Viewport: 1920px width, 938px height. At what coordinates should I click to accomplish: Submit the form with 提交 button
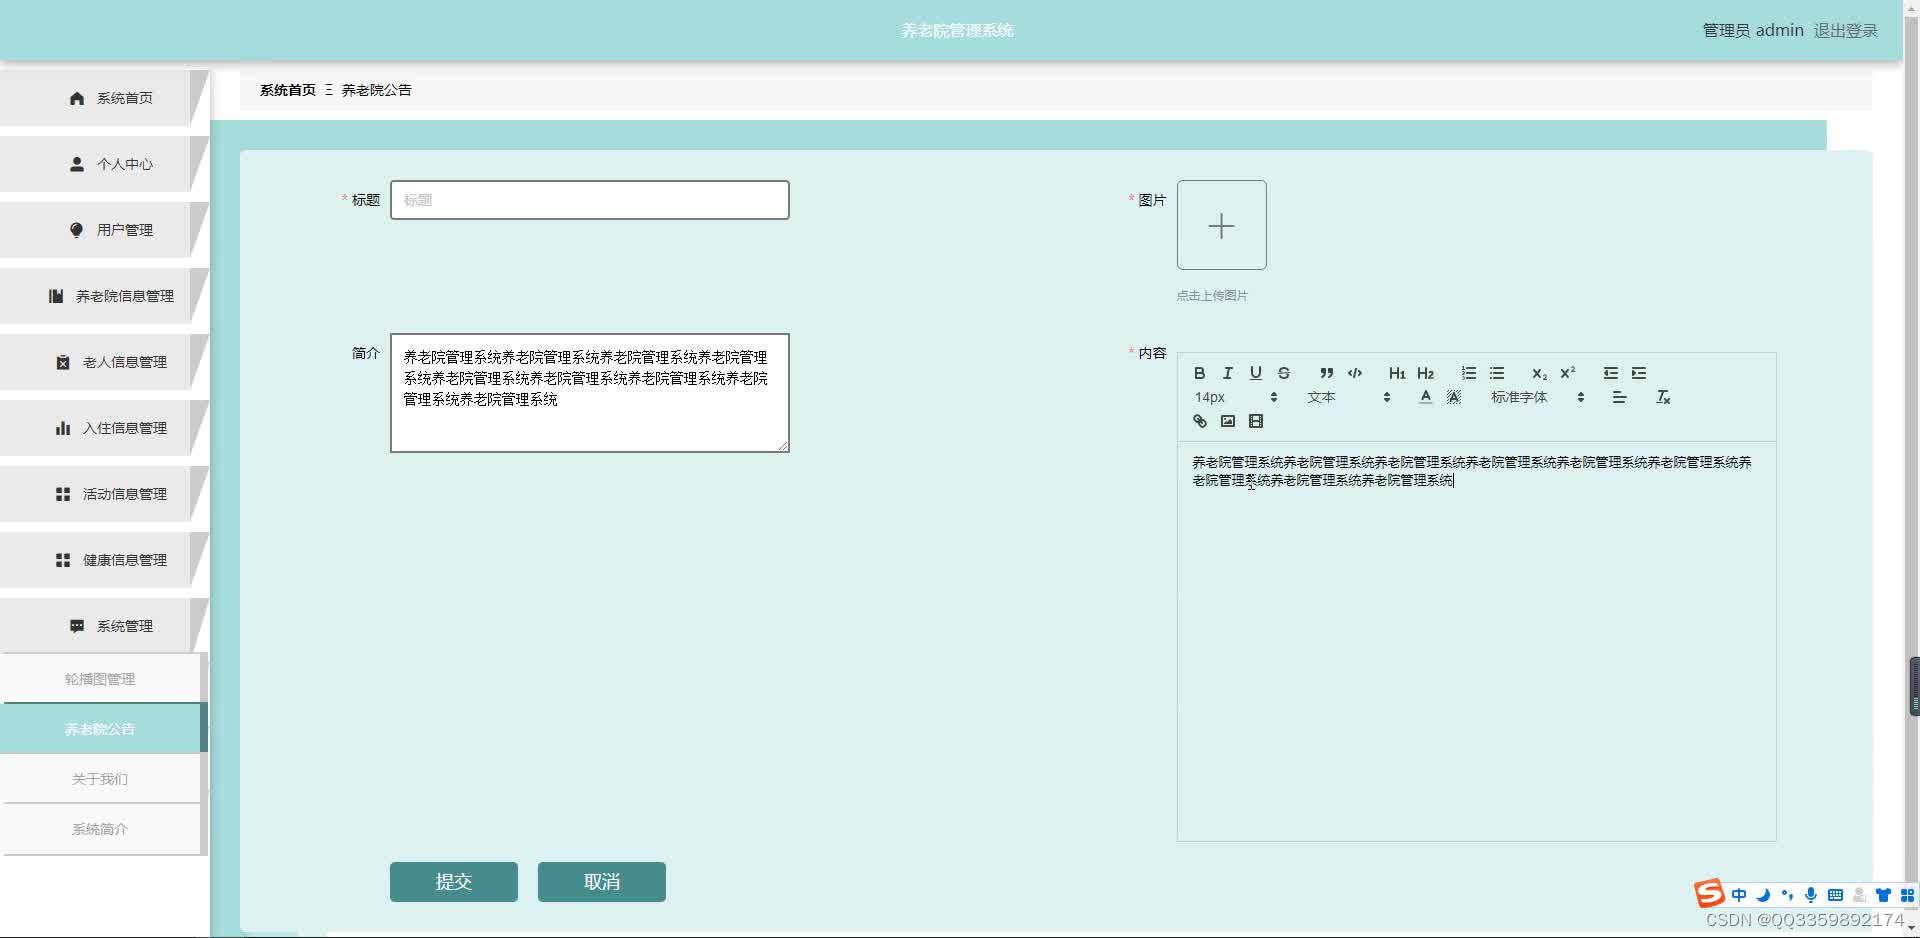453,882
